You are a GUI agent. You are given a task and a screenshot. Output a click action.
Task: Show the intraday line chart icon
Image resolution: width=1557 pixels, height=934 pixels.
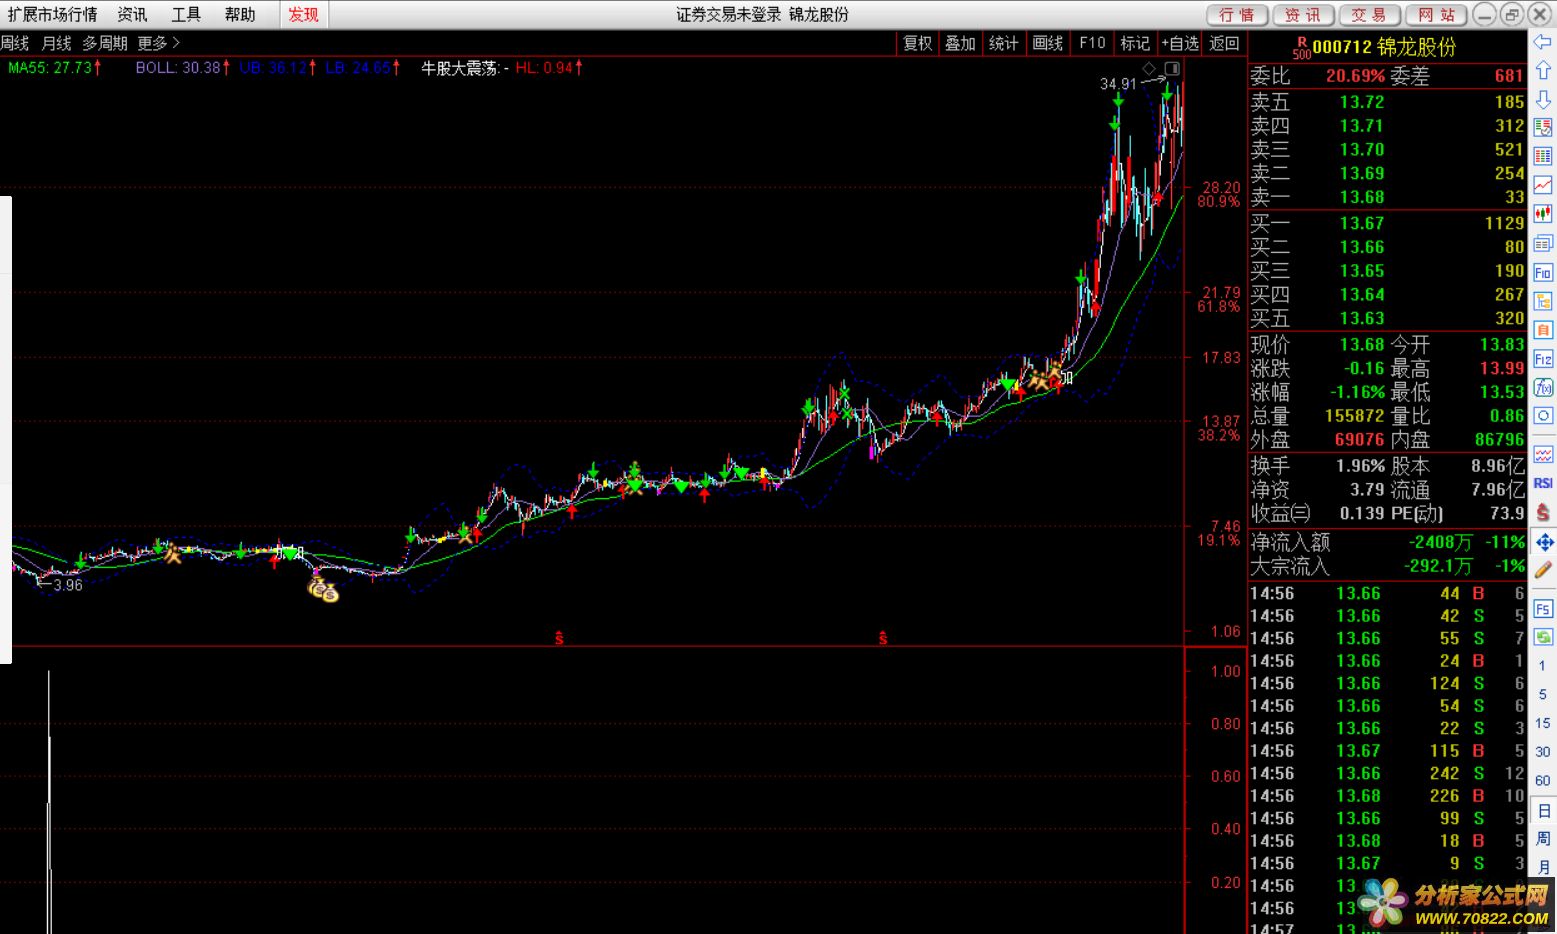[x=1543, y=185]
